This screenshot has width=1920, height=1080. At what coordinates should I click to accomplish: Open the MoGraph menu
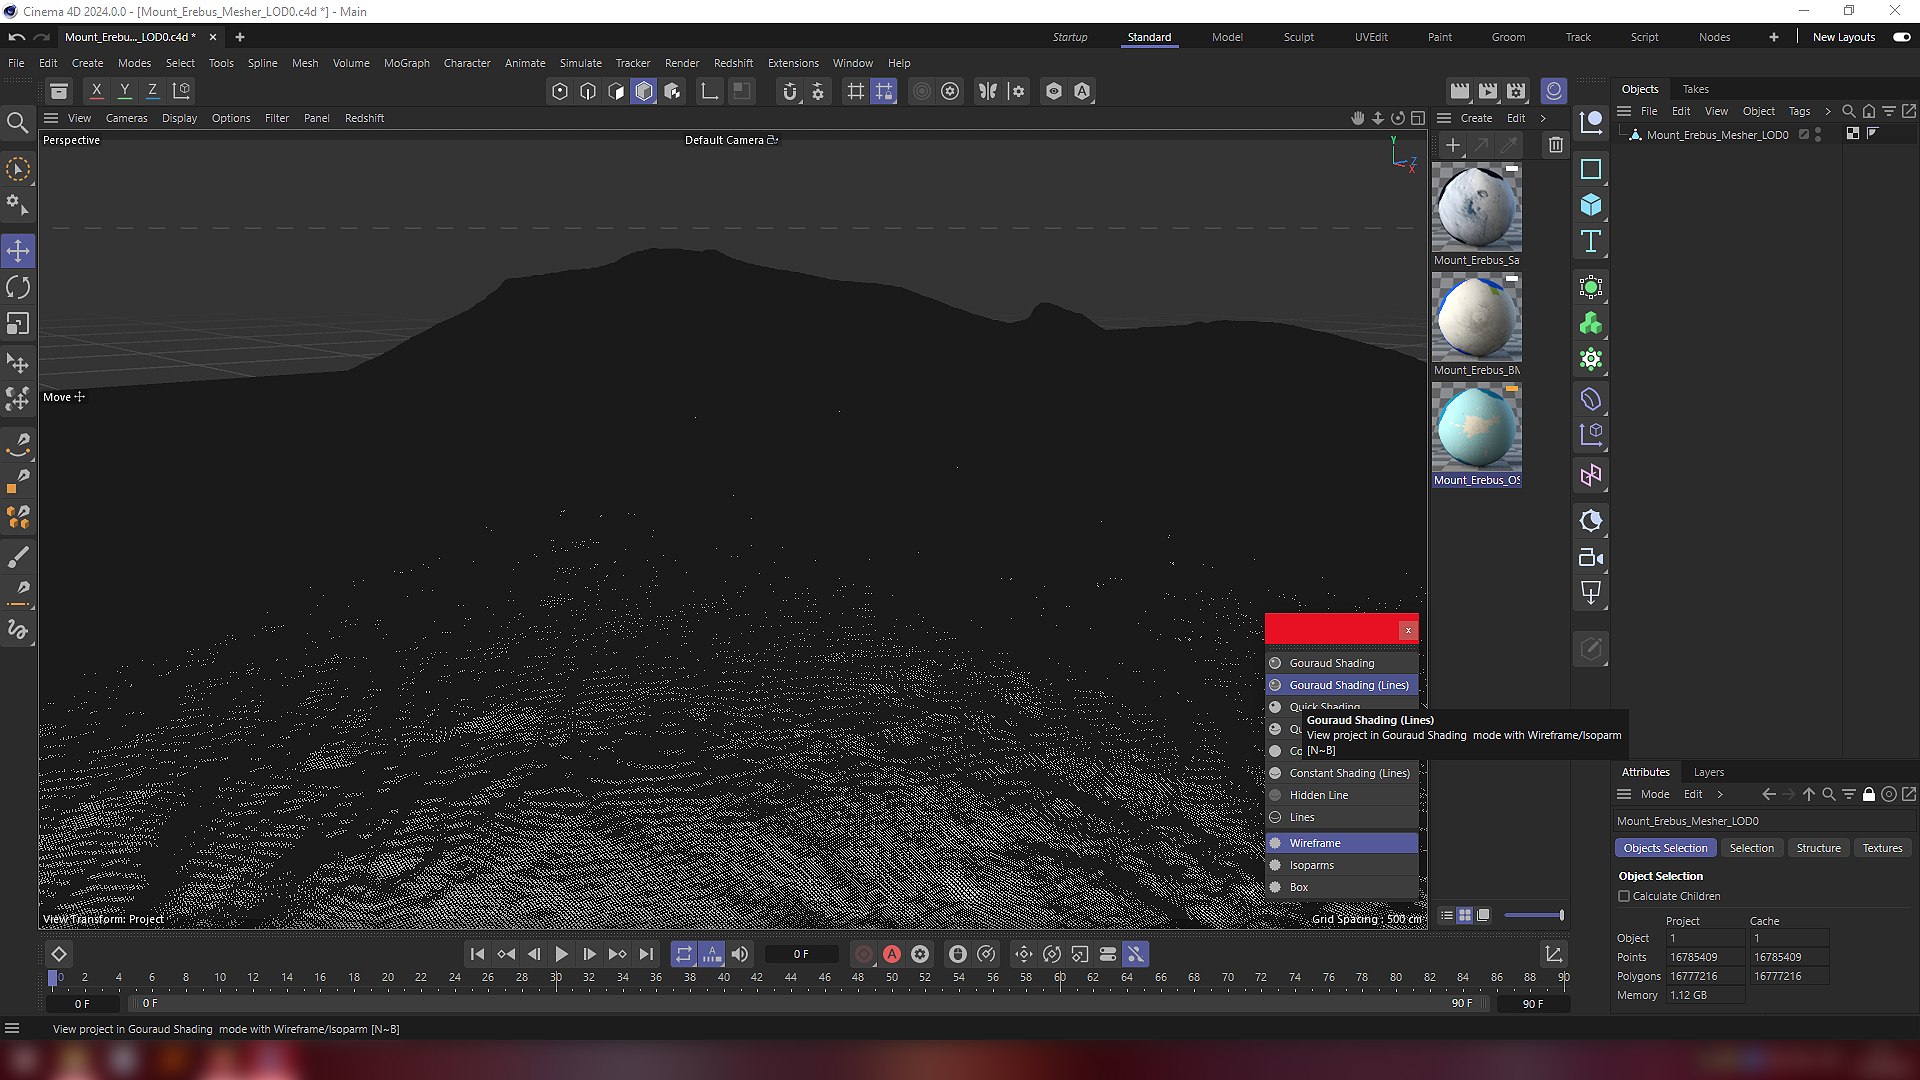tap(407, 63)
